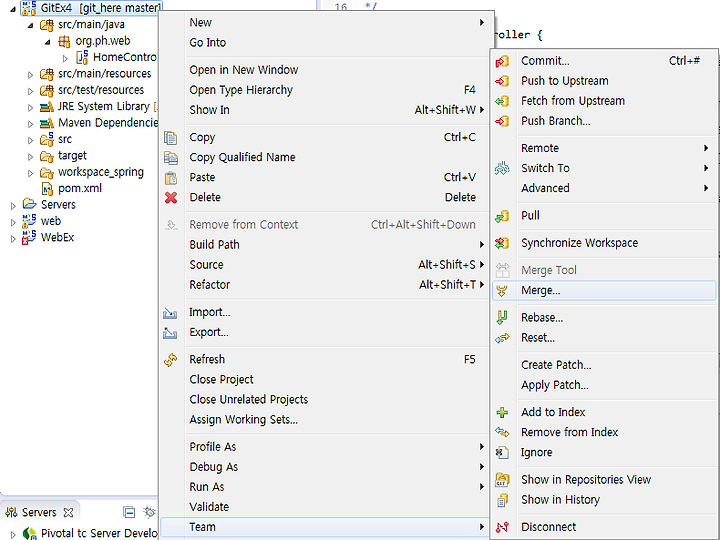Screen dimensions: 720x540
Task: Select Go Into from context menu
Action: click(324, 43)
